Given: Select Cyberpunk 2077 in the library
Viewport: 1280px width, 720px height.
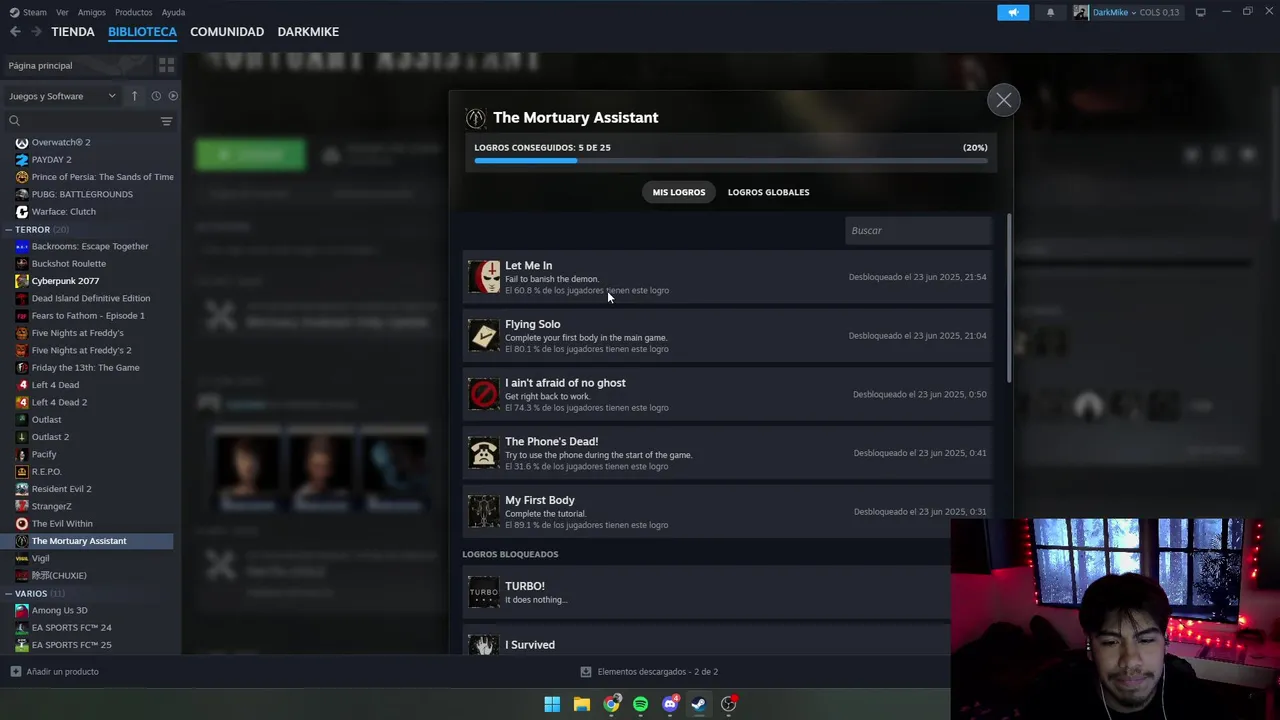Looking at the screenshot, I should coord(65,281).
